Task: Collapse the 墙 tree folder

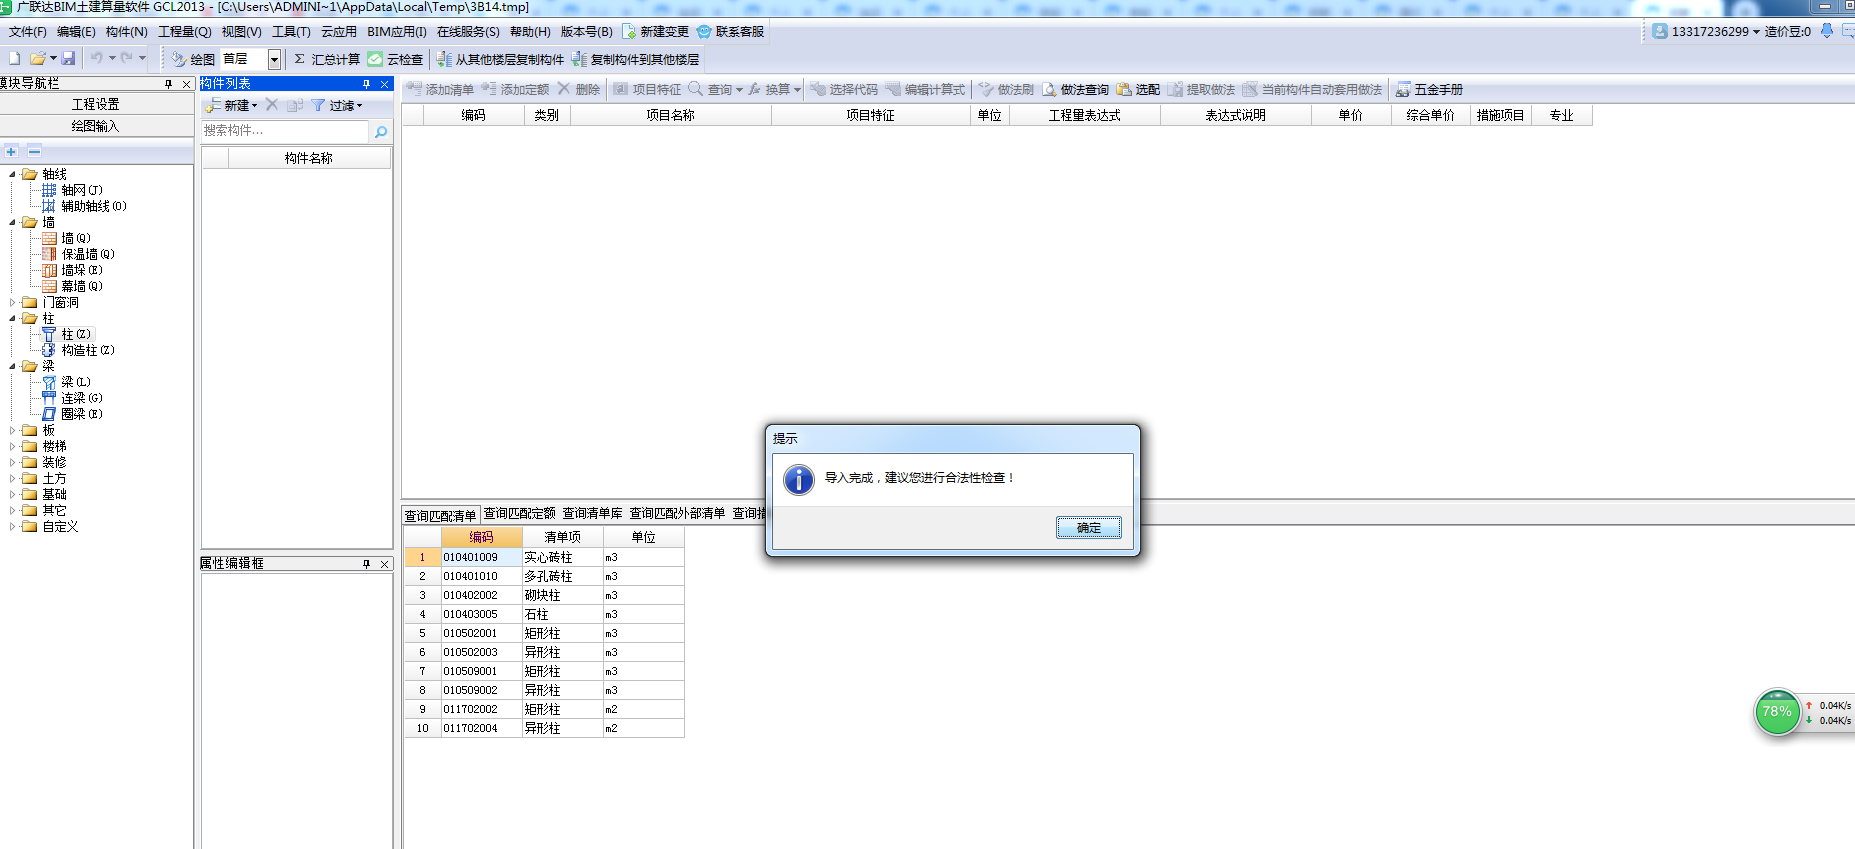Action: (12, 222)
